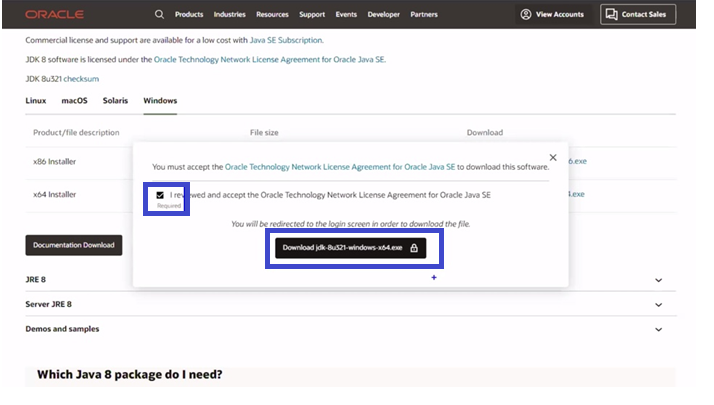Screen dimensions: 714x405
Task: Open the Developer menu
Action: [x=383, y=15]
